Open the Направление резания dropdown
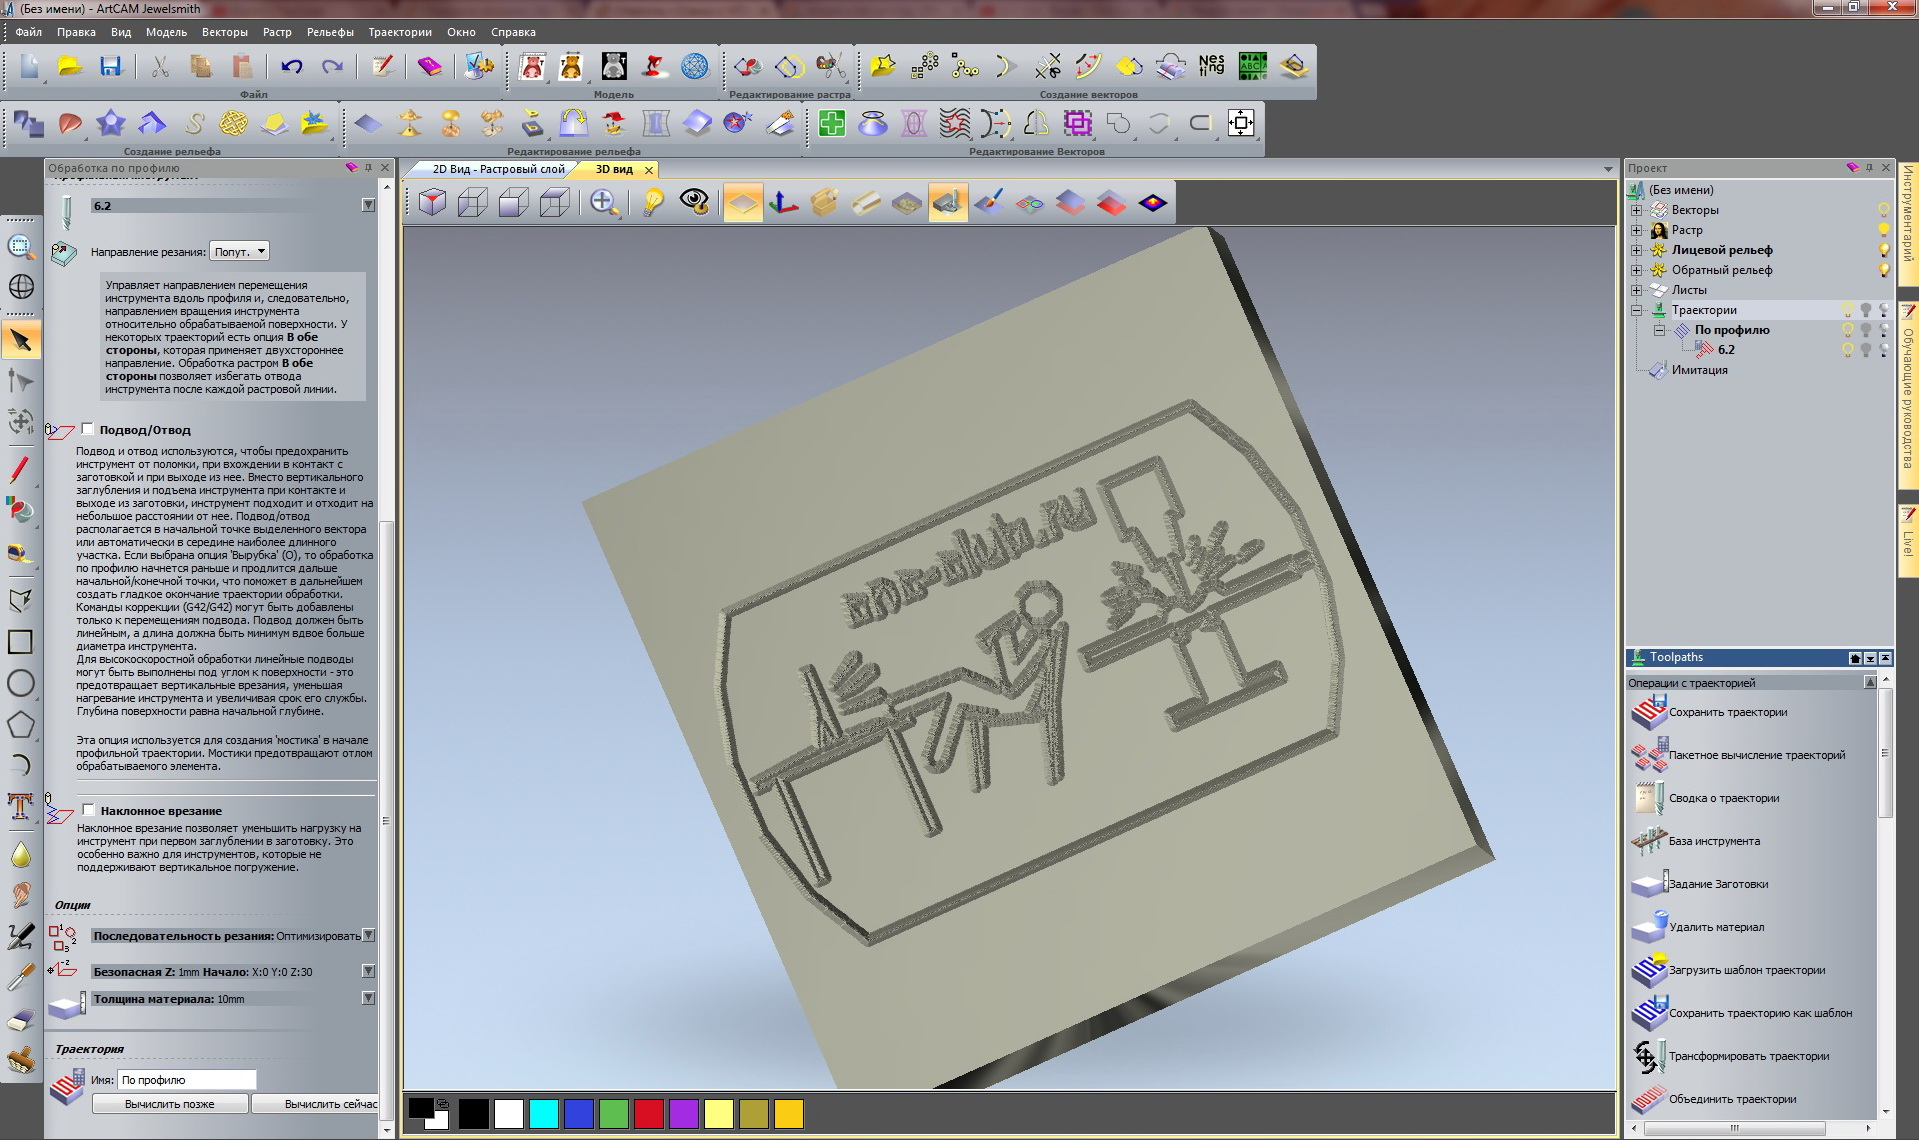The width and height of the screenshot is (1919, 1140). (239, 252)
